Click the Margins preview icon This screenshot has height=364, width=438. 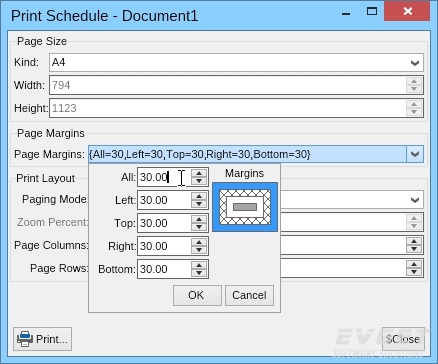tap(245, 207)
